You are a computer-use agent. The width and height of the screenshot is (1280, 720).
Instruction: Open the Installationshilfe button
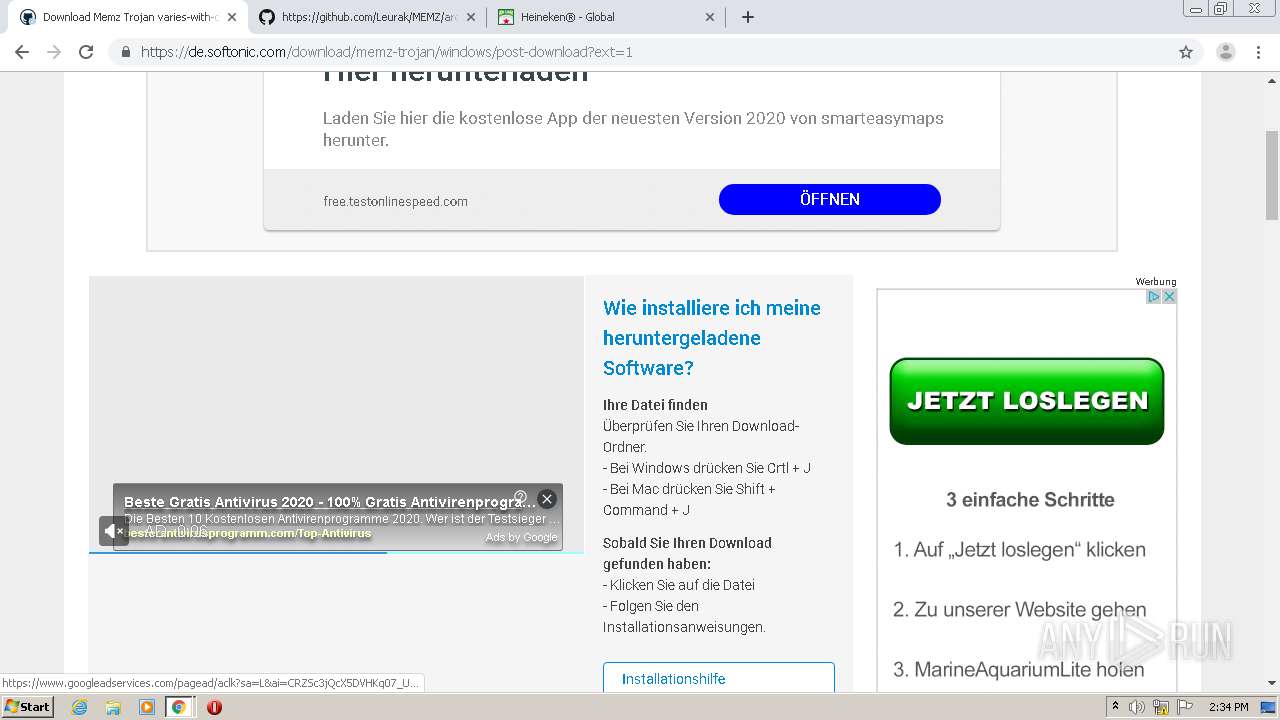pyautogui.click(x=719, y=677)
